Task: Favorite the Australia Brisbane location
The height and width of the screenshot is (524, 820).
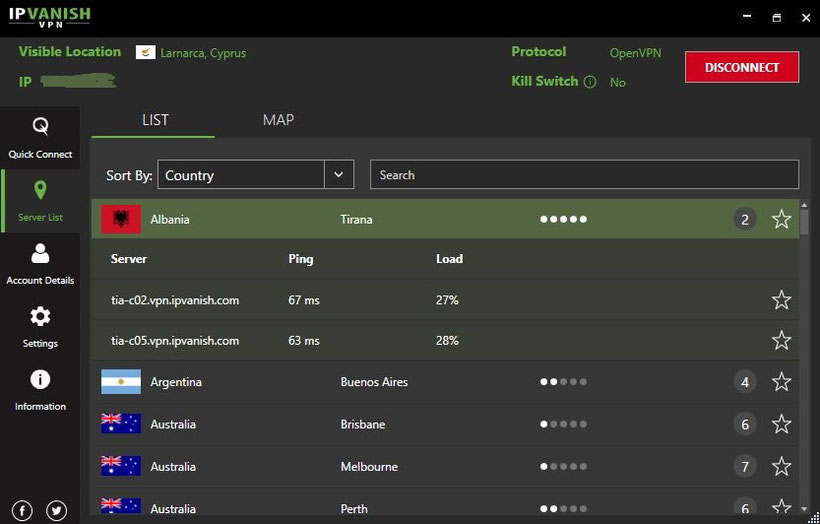Action: point(781,424)
